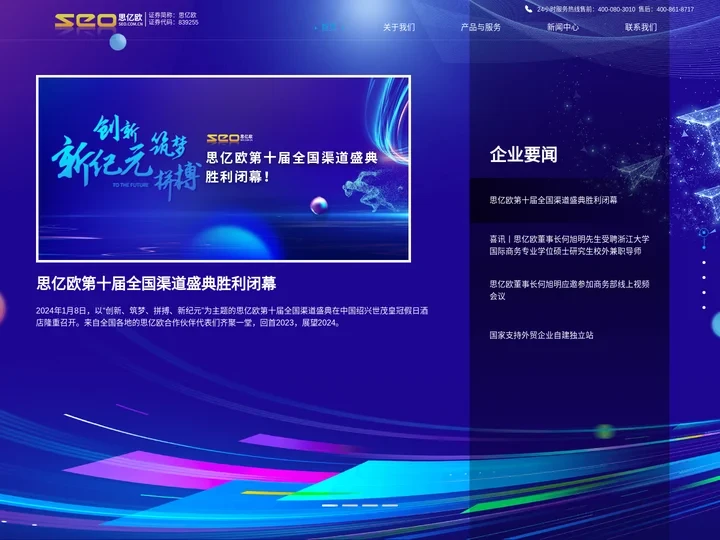Click the 证券代码 839255 text
The height and width of the screenshot is (540, 720).
point(174,22)
